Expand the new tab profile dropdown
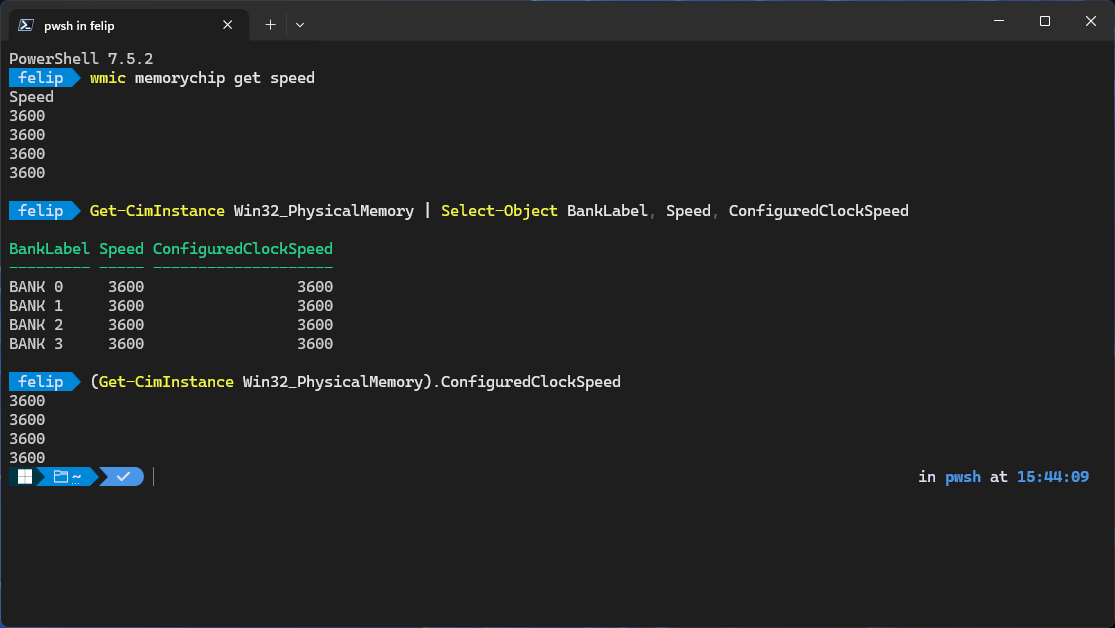 [300, 25]
